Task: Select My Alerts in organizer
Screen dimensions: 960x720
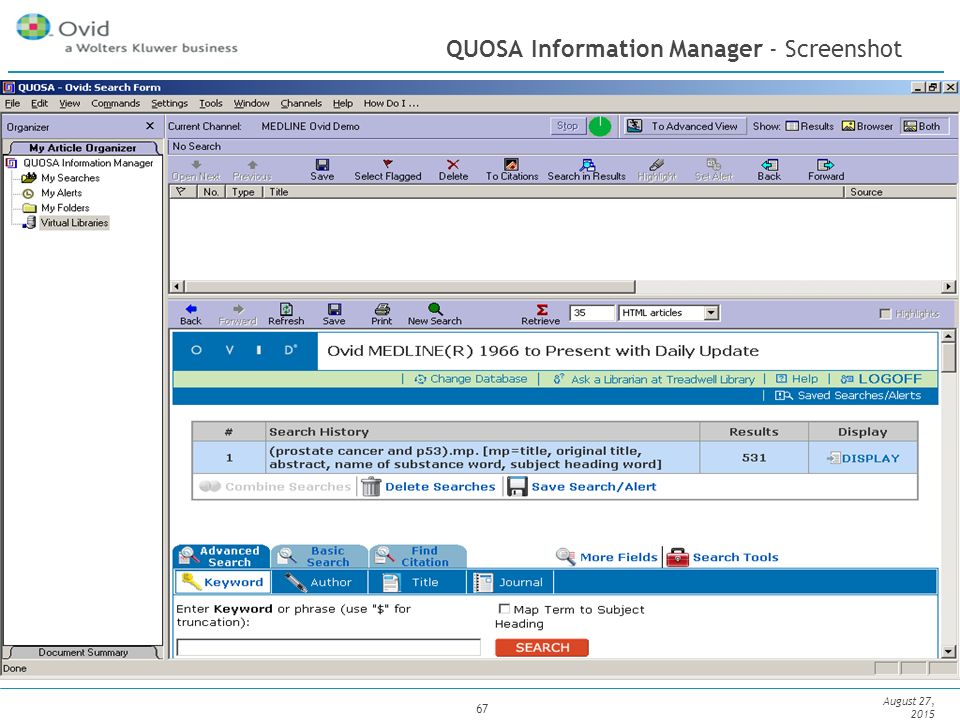Action: [61, 193]
